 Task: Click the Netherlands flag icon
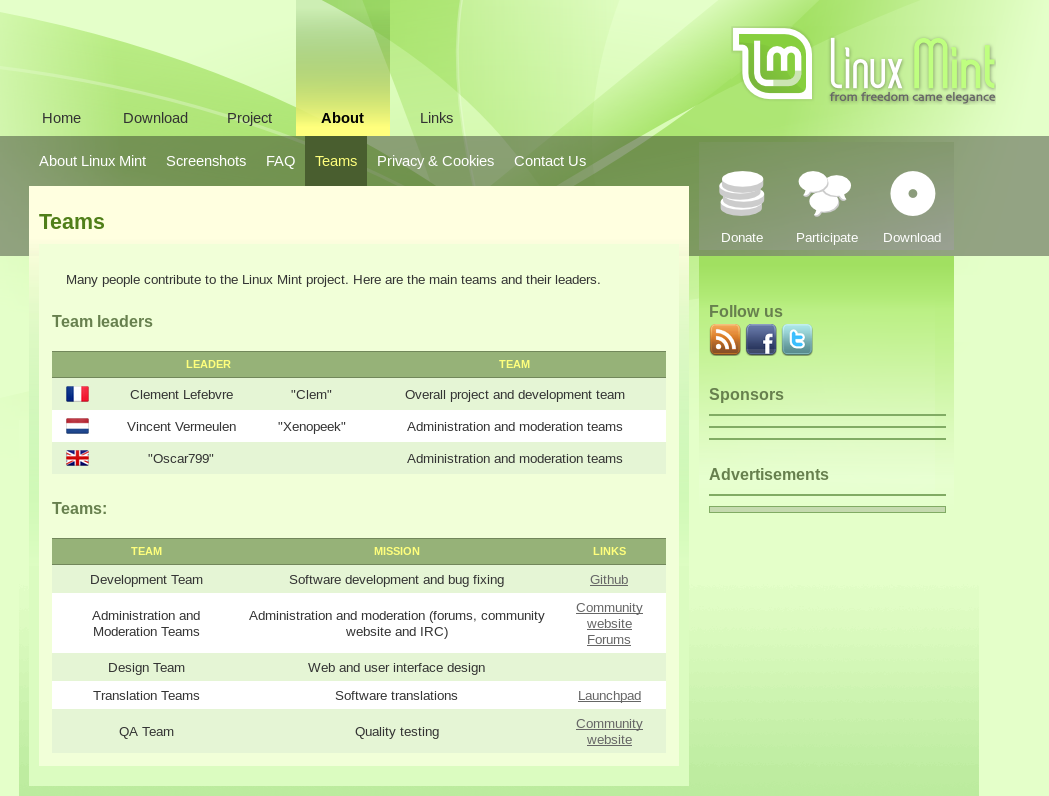[x=78, y=426]
